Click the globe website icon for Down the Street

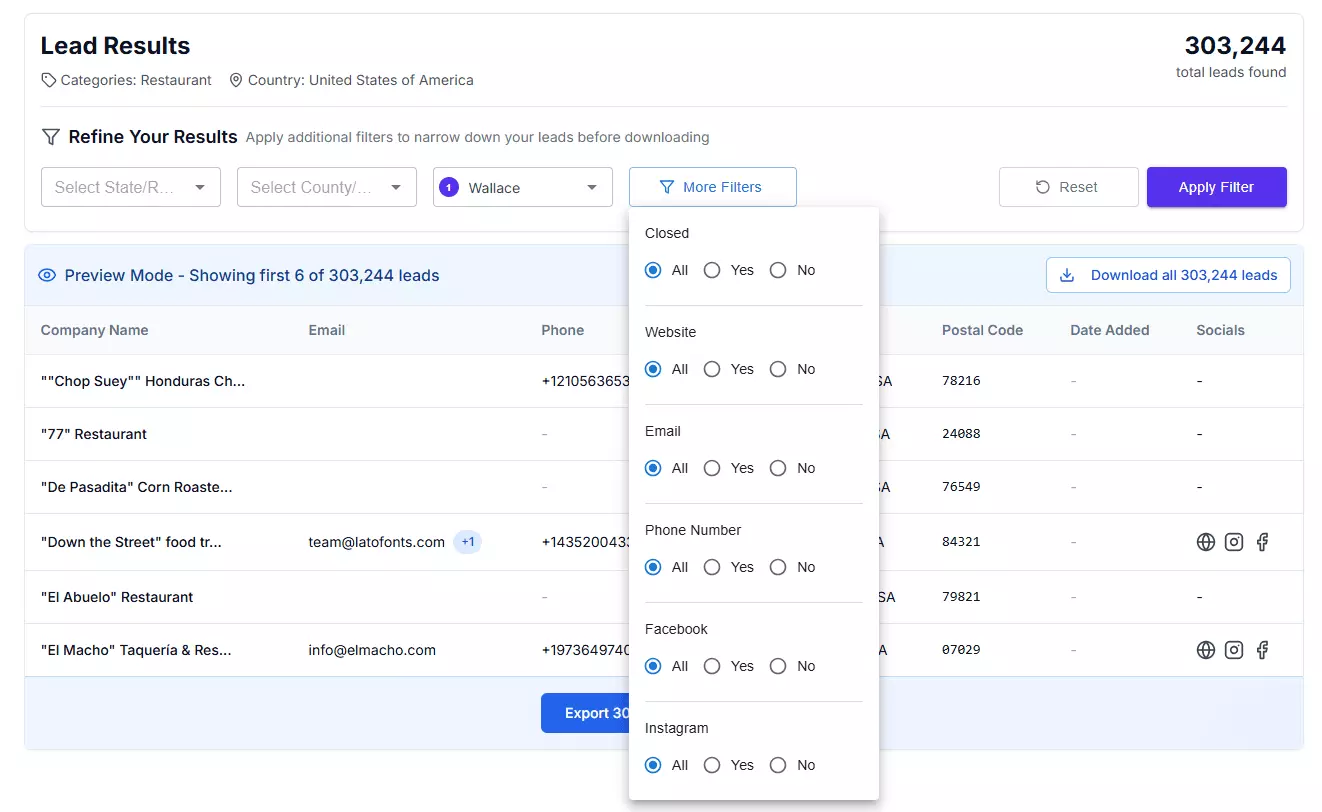[x=1206, y=542]
